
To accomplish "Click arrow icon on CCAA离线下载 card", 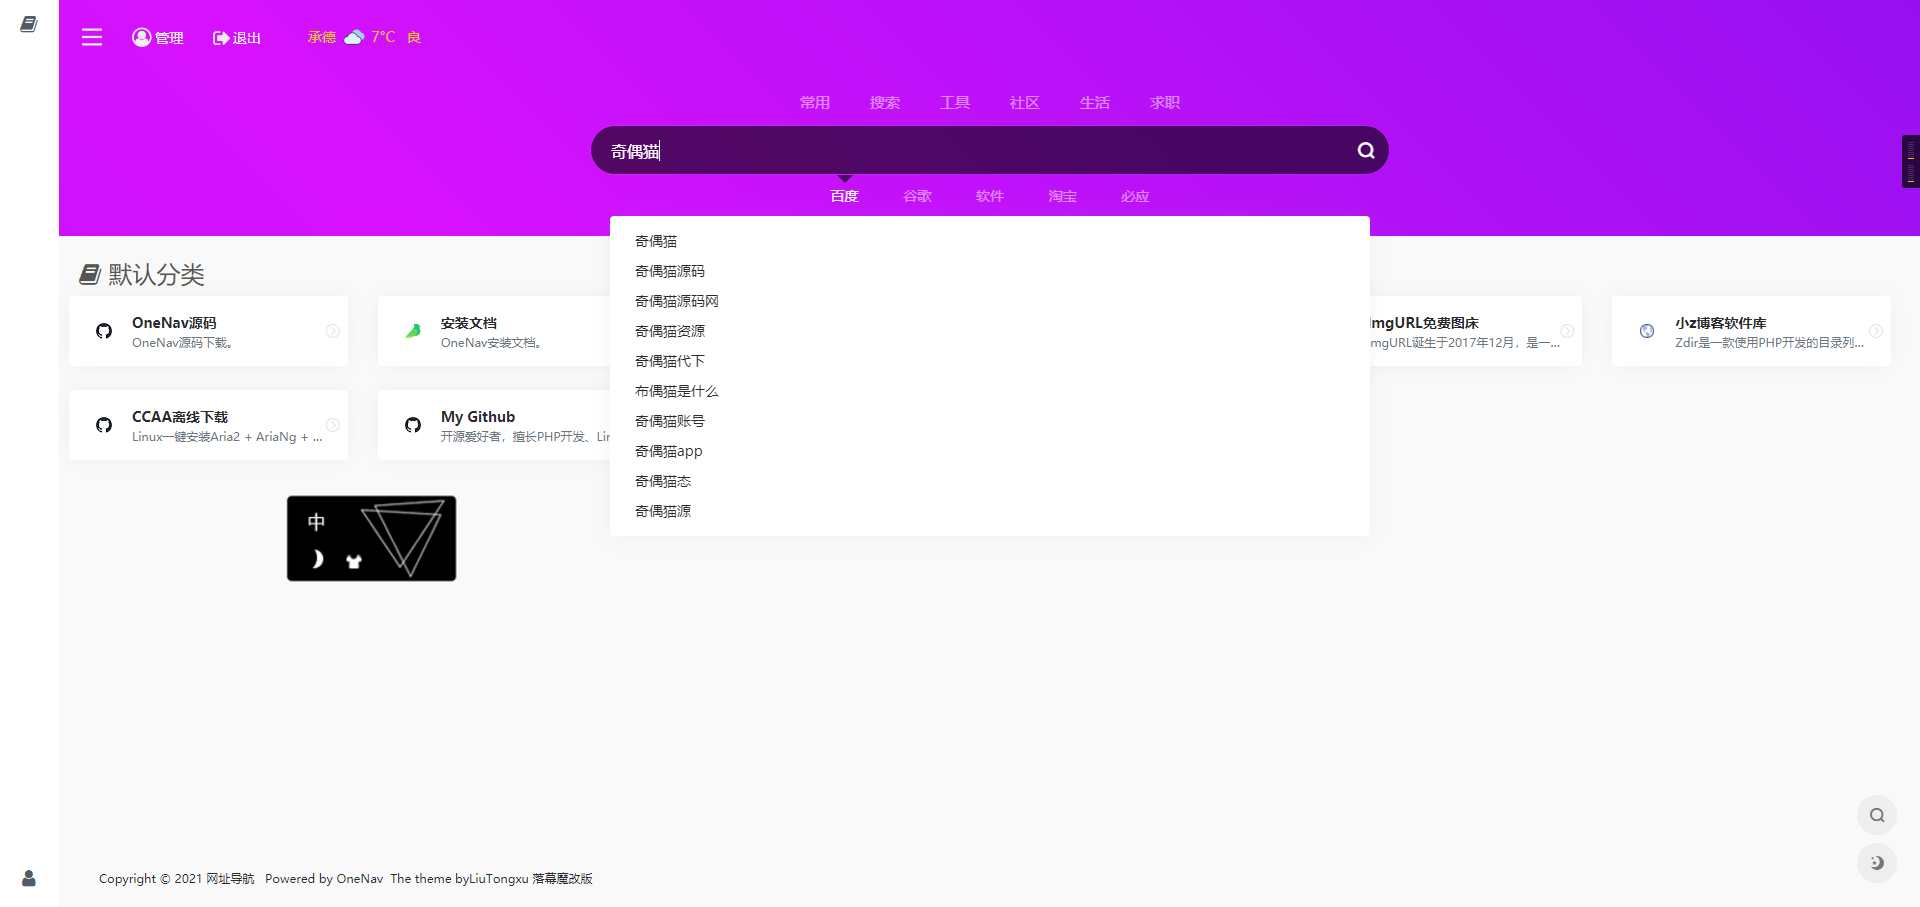I will pos(333,425).
